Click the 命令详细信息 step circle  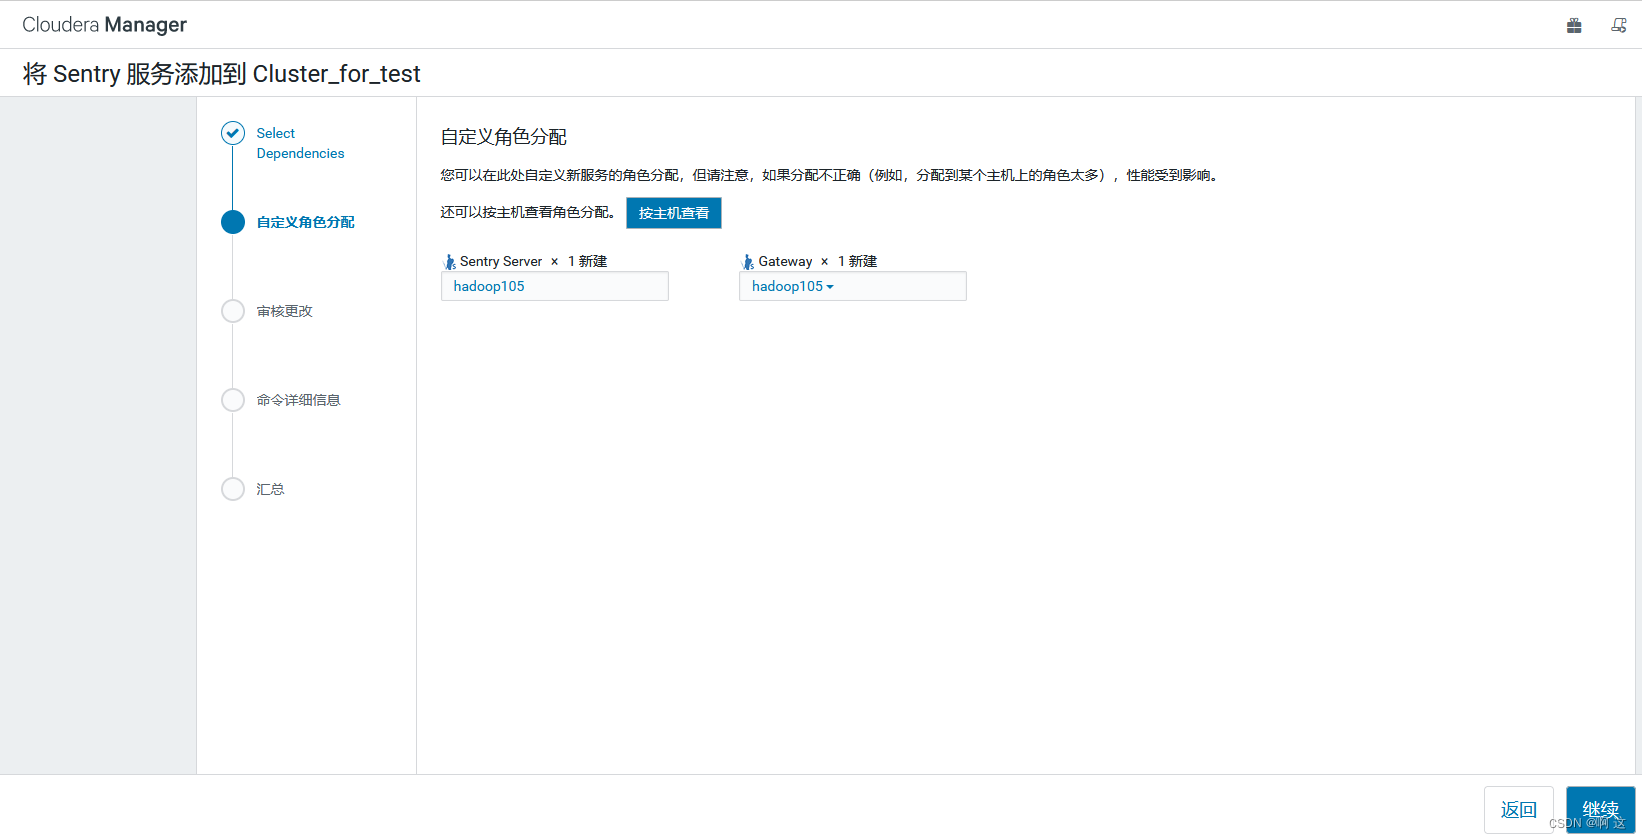(233, 400)
